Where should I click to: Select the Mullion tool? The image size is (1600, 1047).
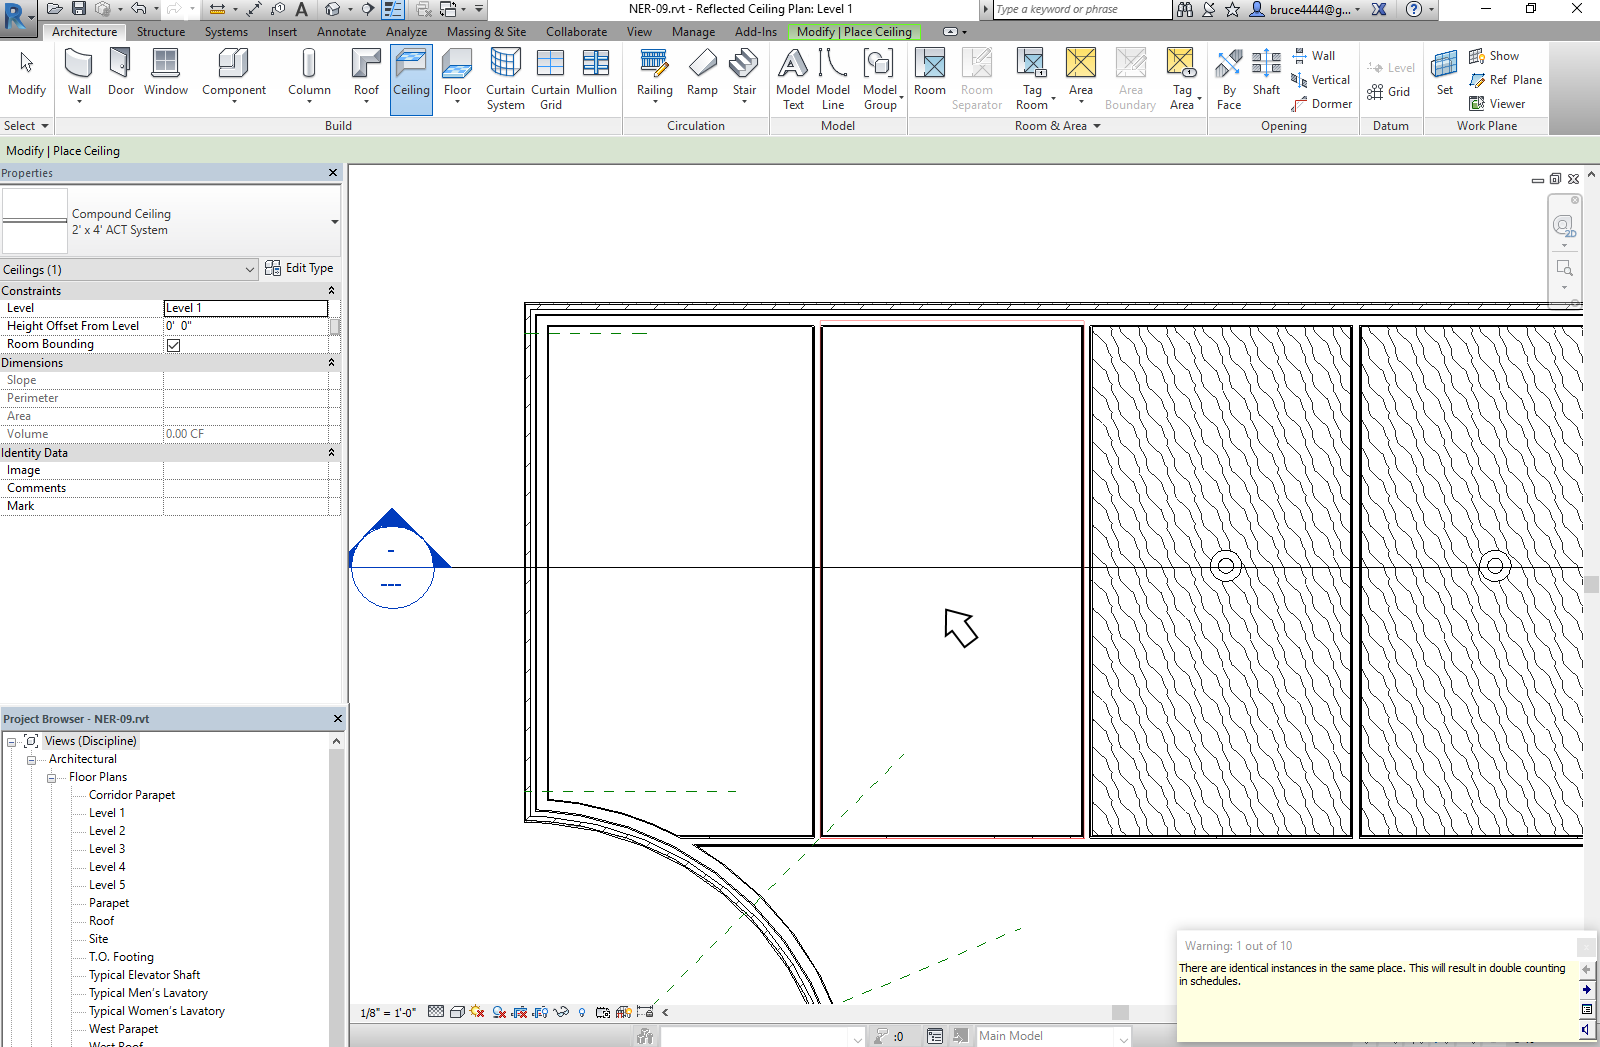596,75
